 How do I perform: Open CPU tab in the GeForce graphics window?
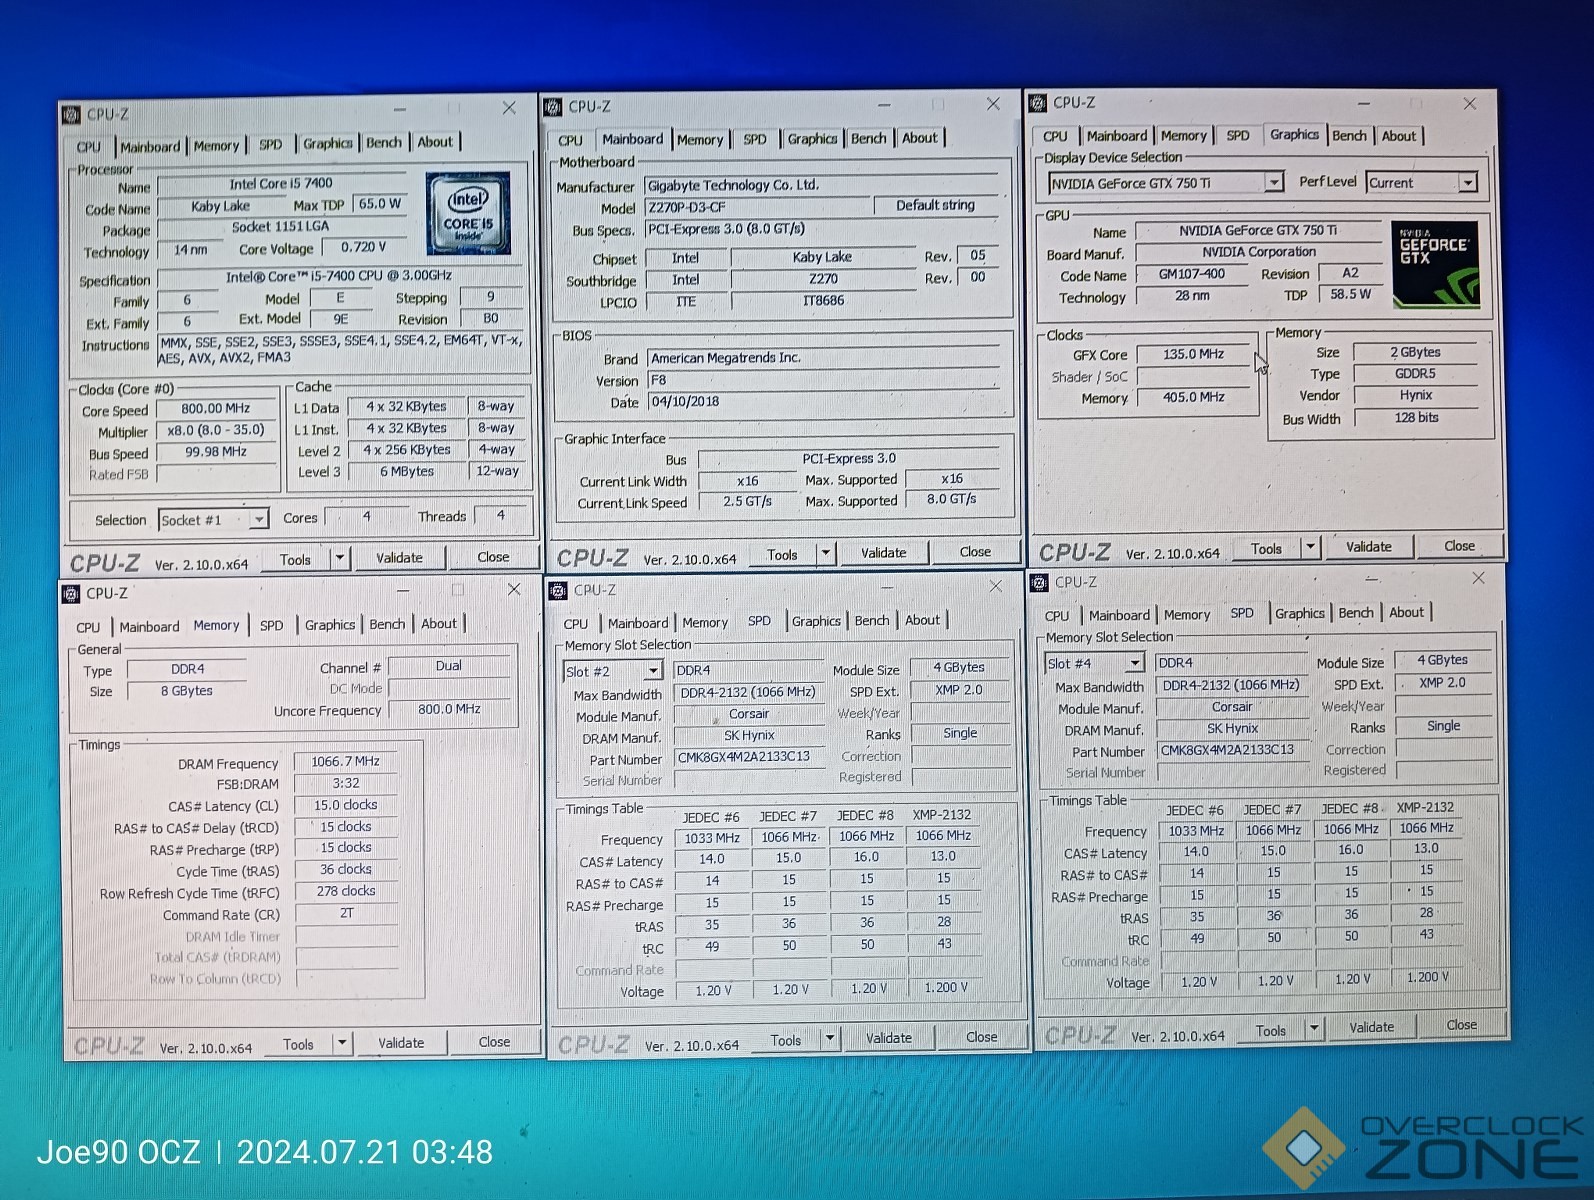pyautogui.click(x=1055, y=137)
